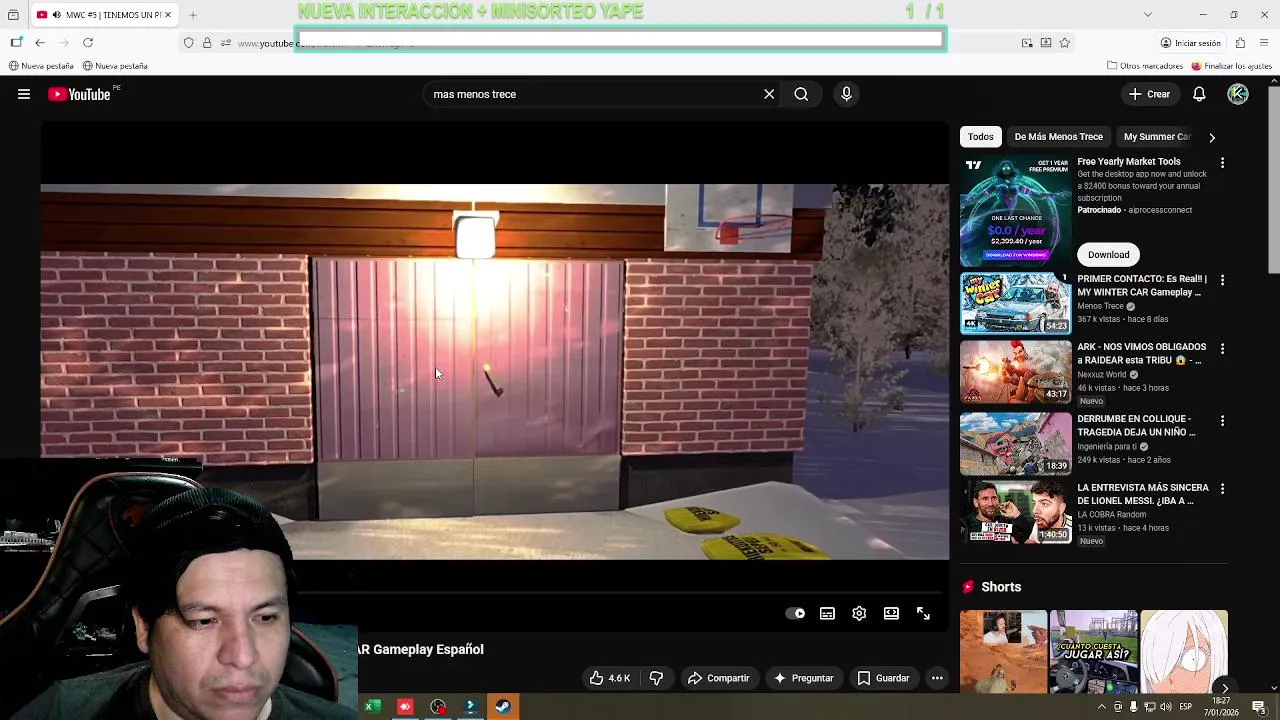Image resolution: width=1280 pixels, height=720 pixels.
Task: Enter fullscreen mode in the player
Action: tap(923, 613)
